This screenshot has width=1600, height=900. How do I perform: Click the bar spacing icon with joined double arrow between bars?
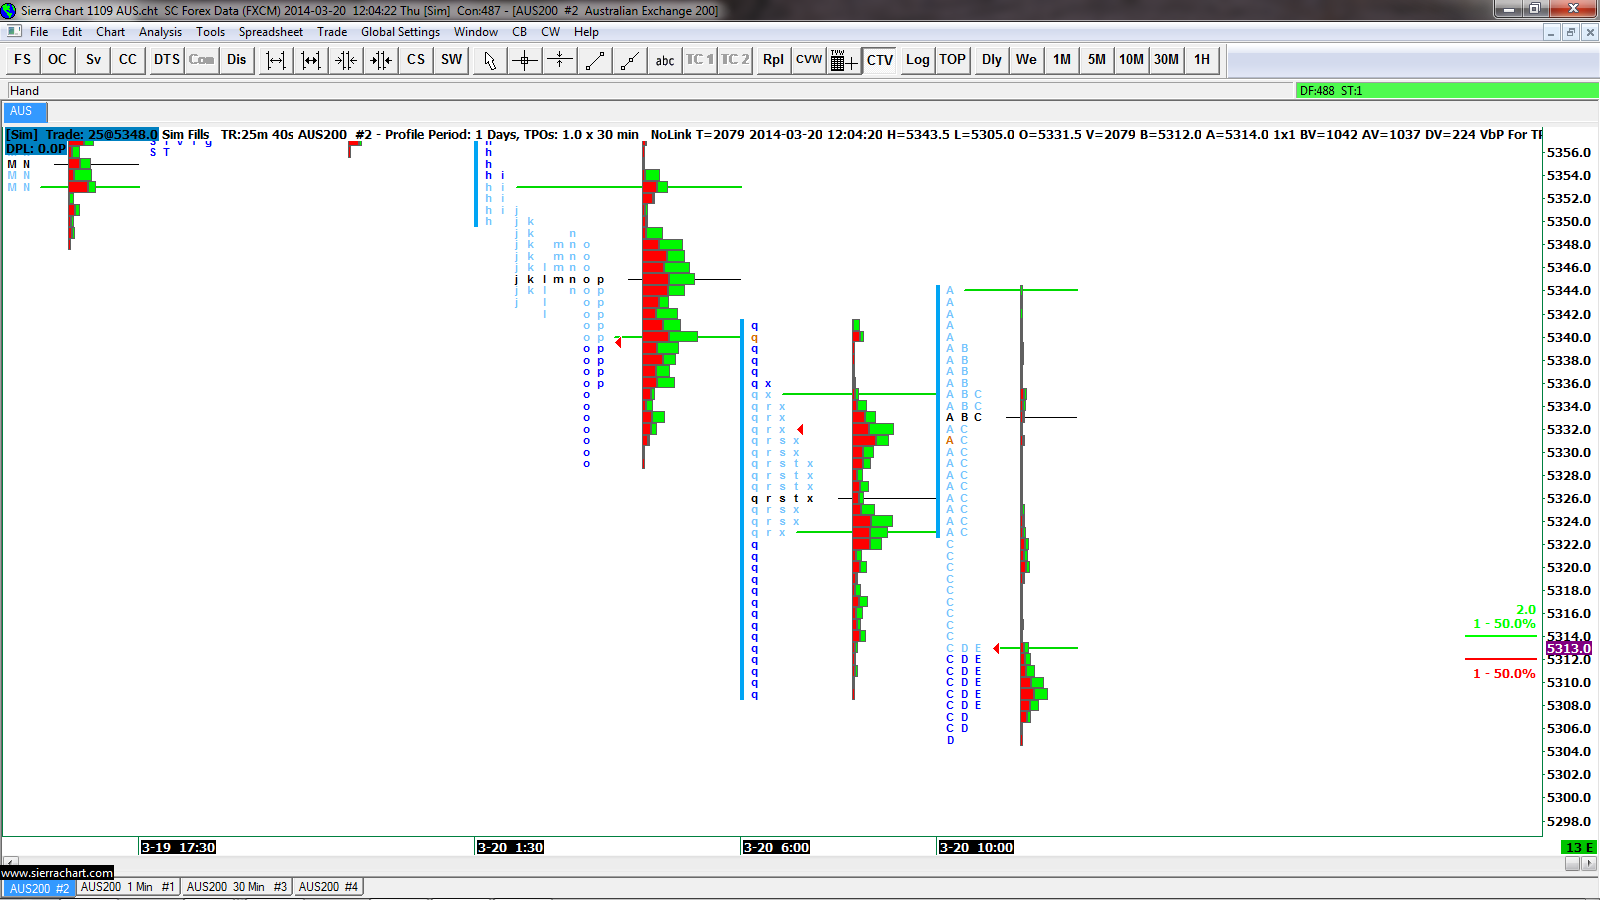tap(311, 60)
